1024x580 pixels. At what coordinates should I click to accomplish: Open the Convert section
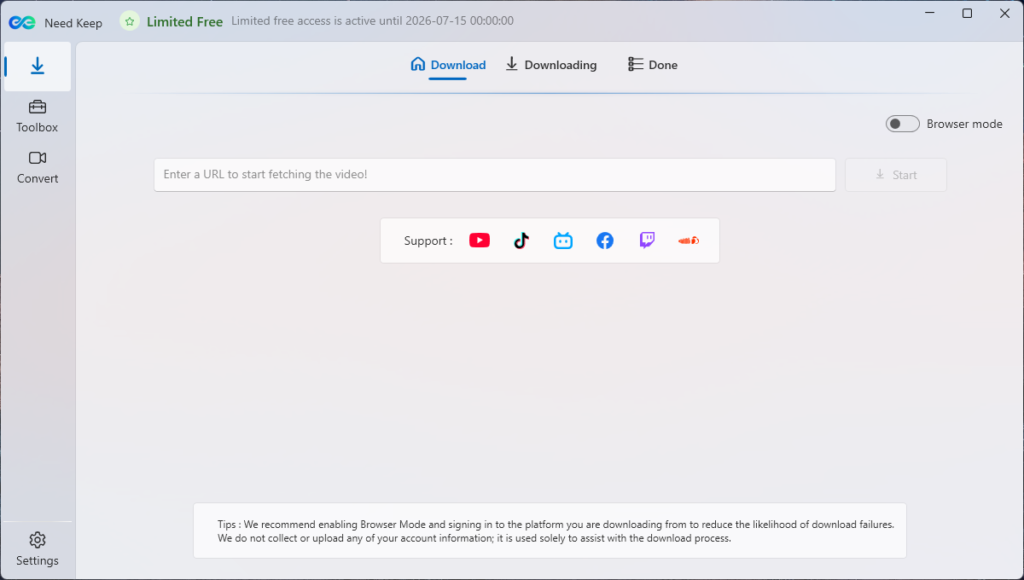37,168
